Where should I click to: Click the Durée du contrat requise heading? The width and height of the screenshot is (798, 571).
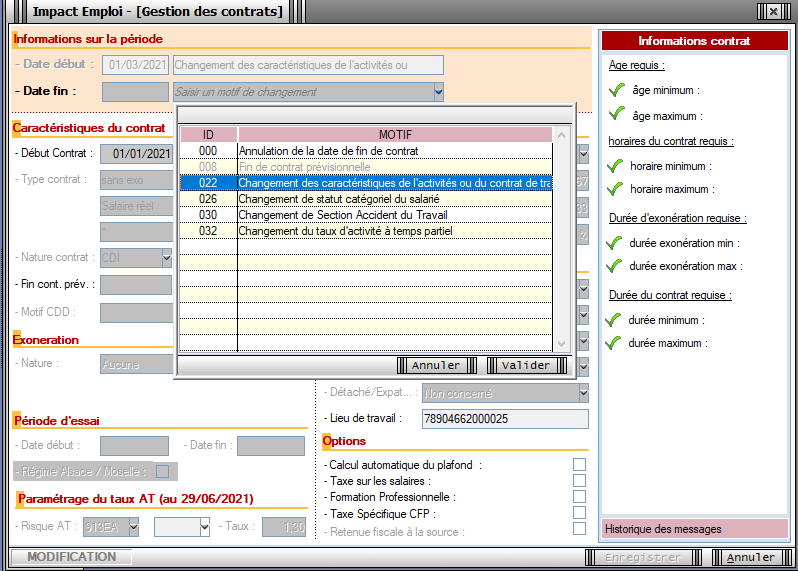(670, 295)
